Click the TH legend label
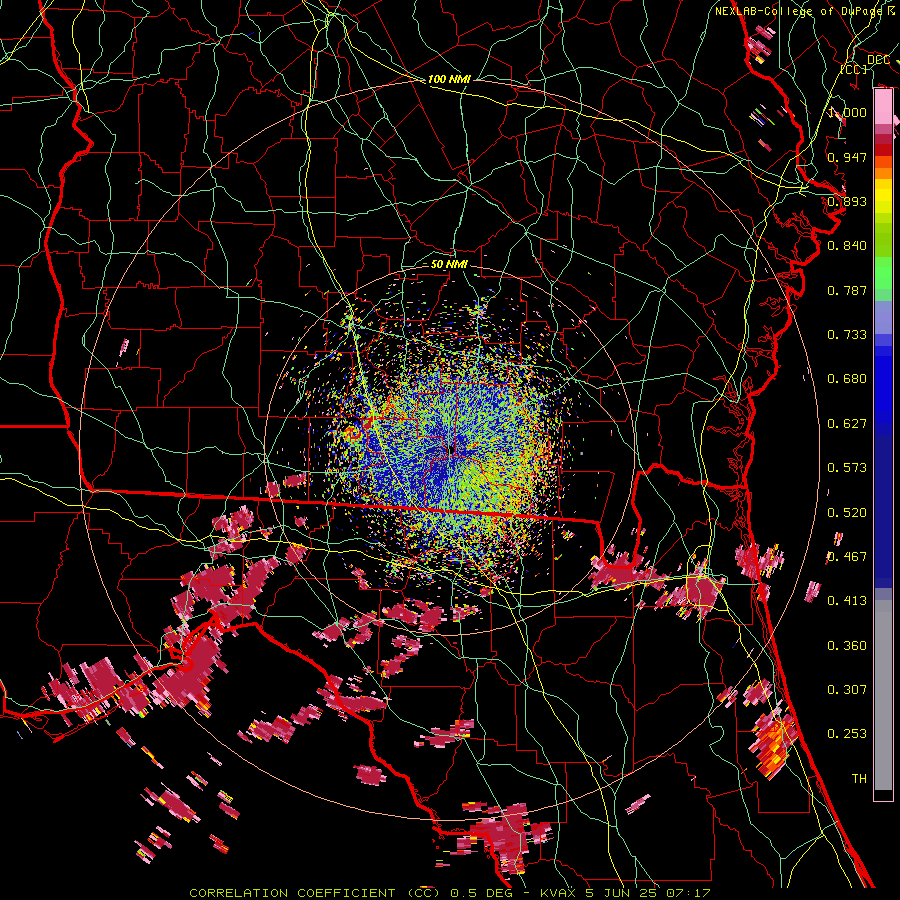Screen dimensions: 900x900 pos(859,779)
